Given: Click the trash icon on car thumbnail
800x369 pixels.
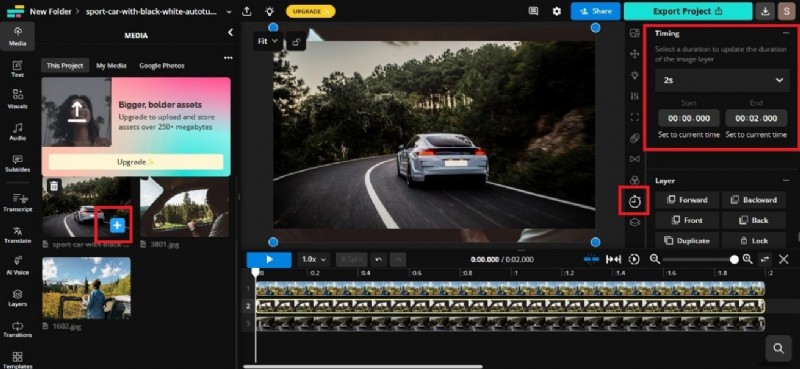Looking at the screenshot, I should click(x=54, y=186).
